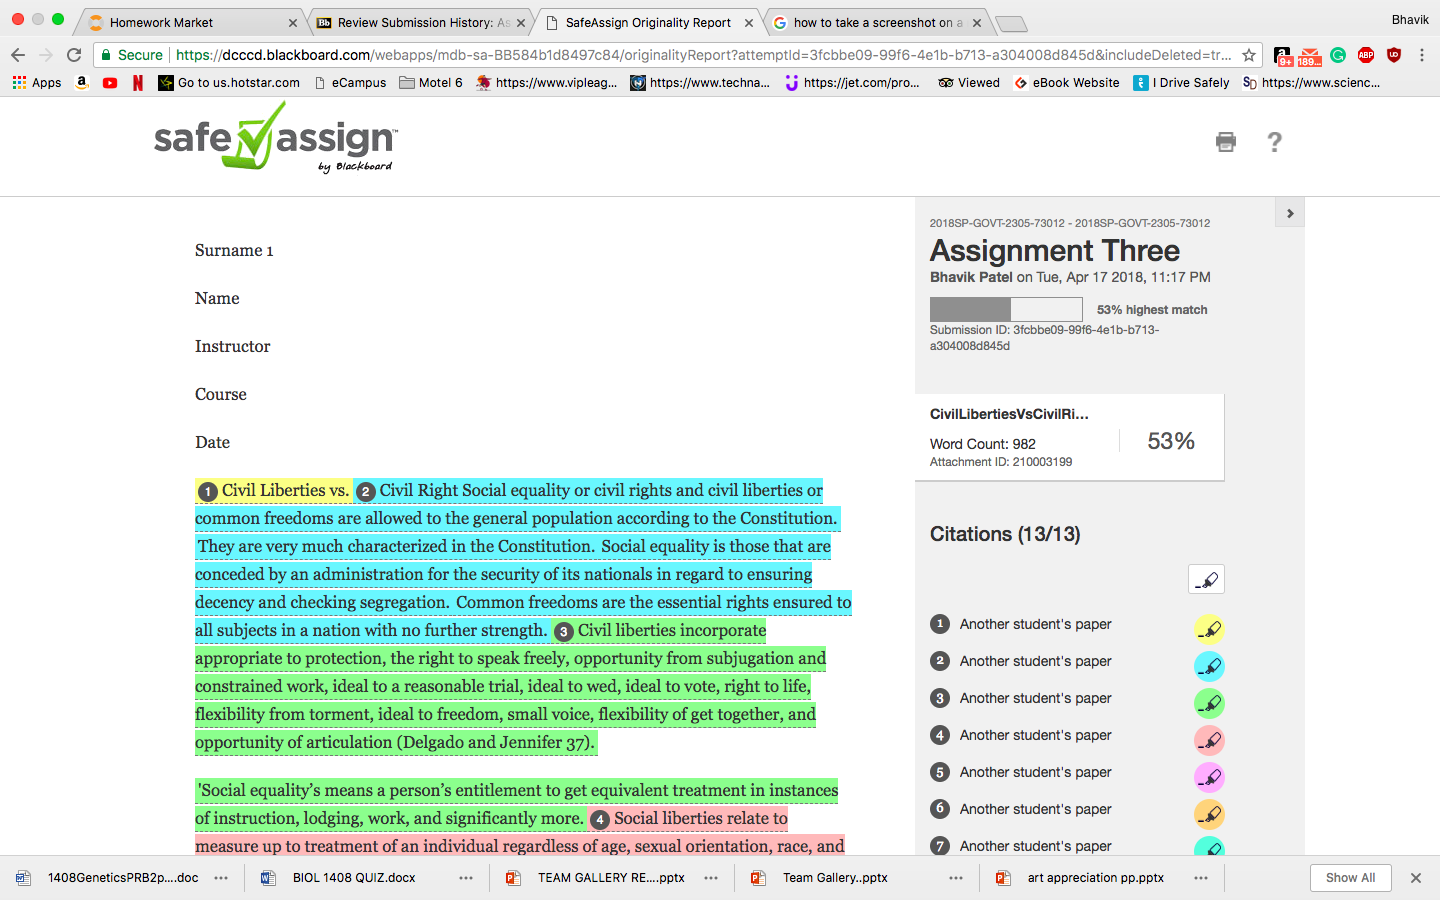Toggle cyan highlight for citation 2

[1209, 666]
